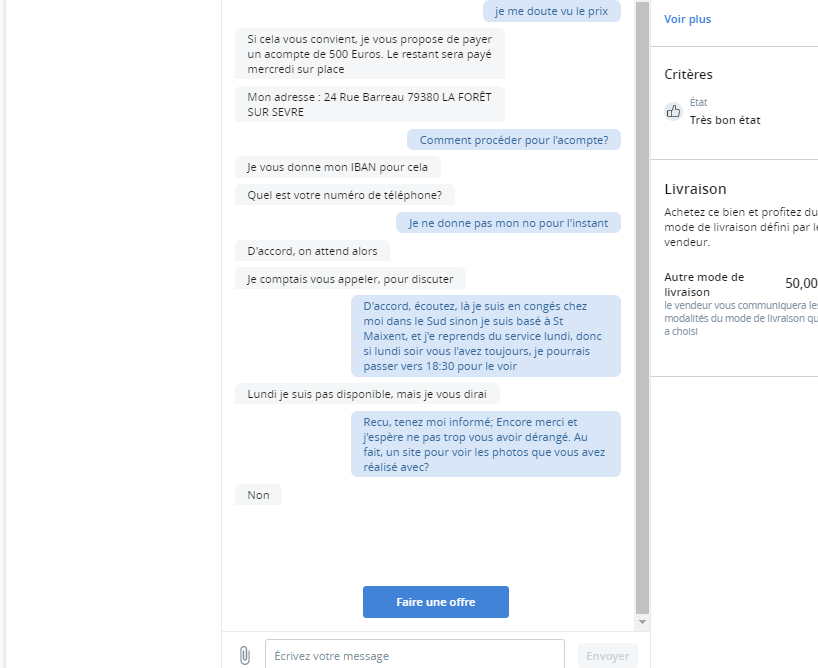Click the chat vertical scrollbar thumb
818x668 pixels.
pyautogui.click(x=642, y=300)
